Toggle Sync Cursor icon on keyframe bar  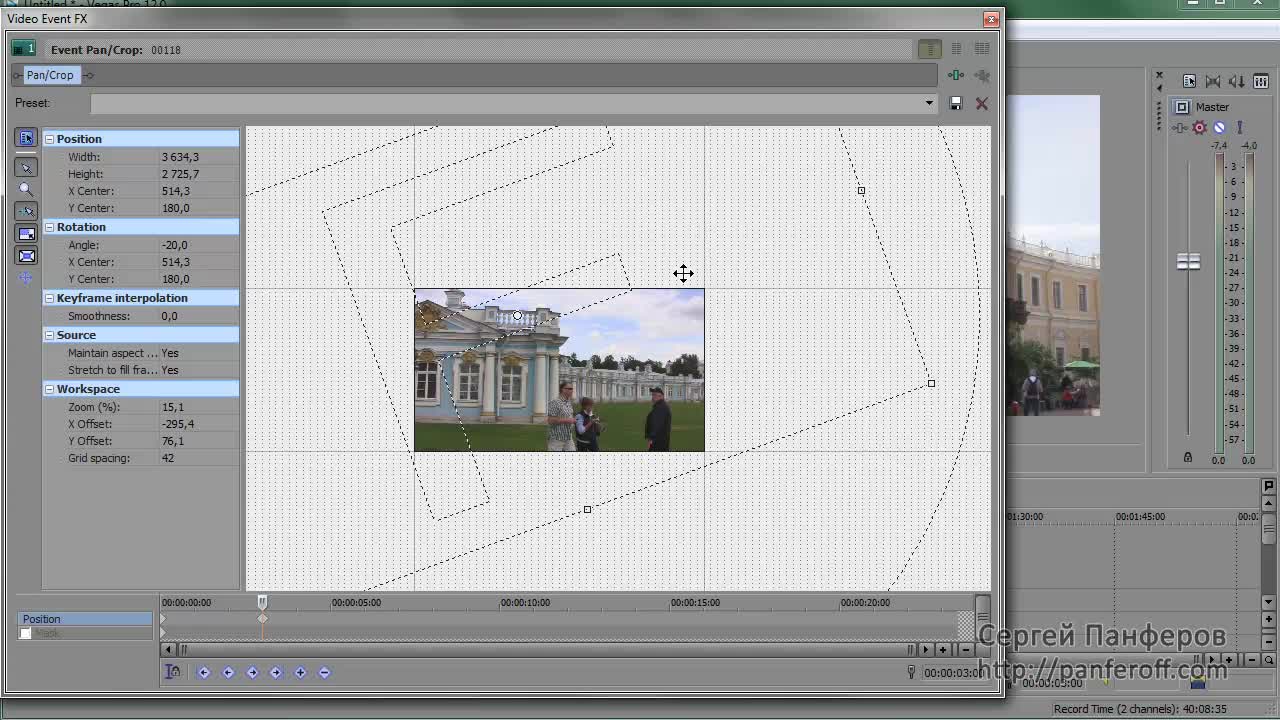coord(173,672)
